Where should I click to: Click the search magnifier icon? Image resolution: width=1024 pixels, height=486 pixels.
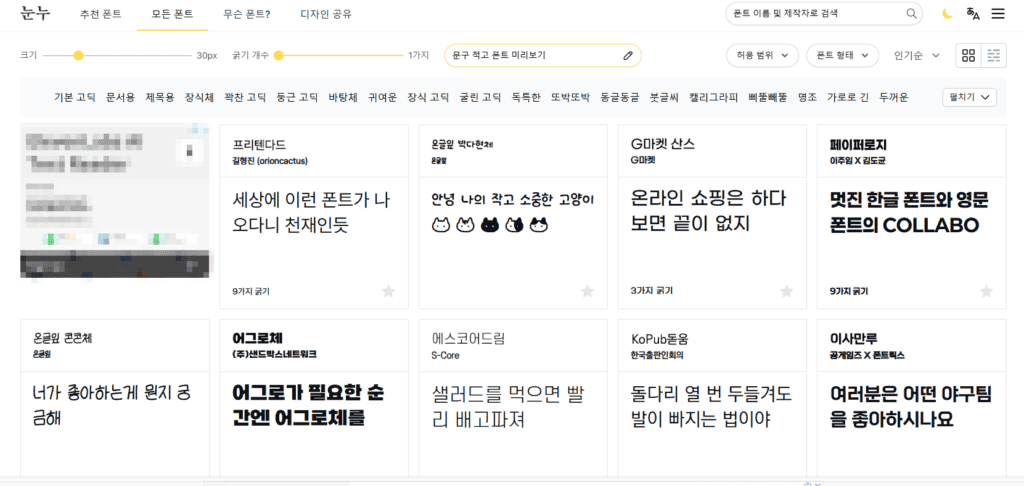911,14
